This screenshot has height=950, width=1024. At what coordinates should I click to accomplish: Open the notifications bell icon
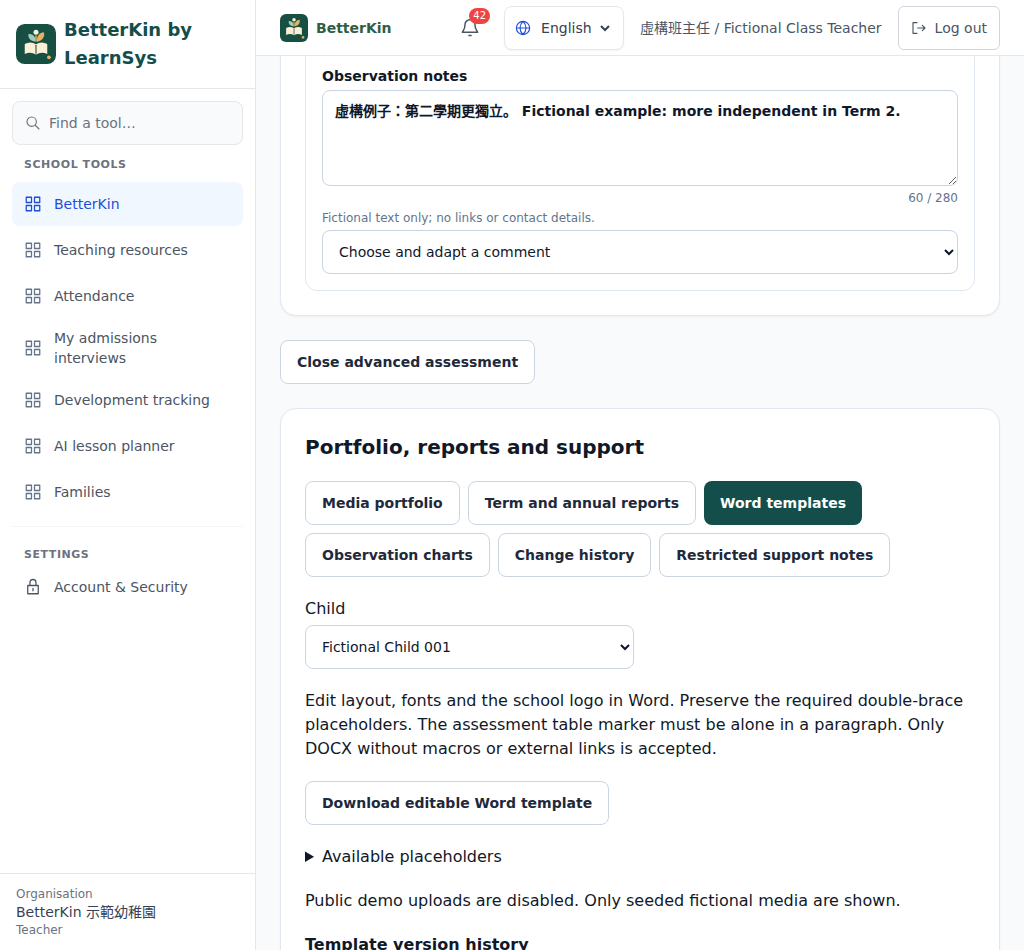[x=470, y=28]
